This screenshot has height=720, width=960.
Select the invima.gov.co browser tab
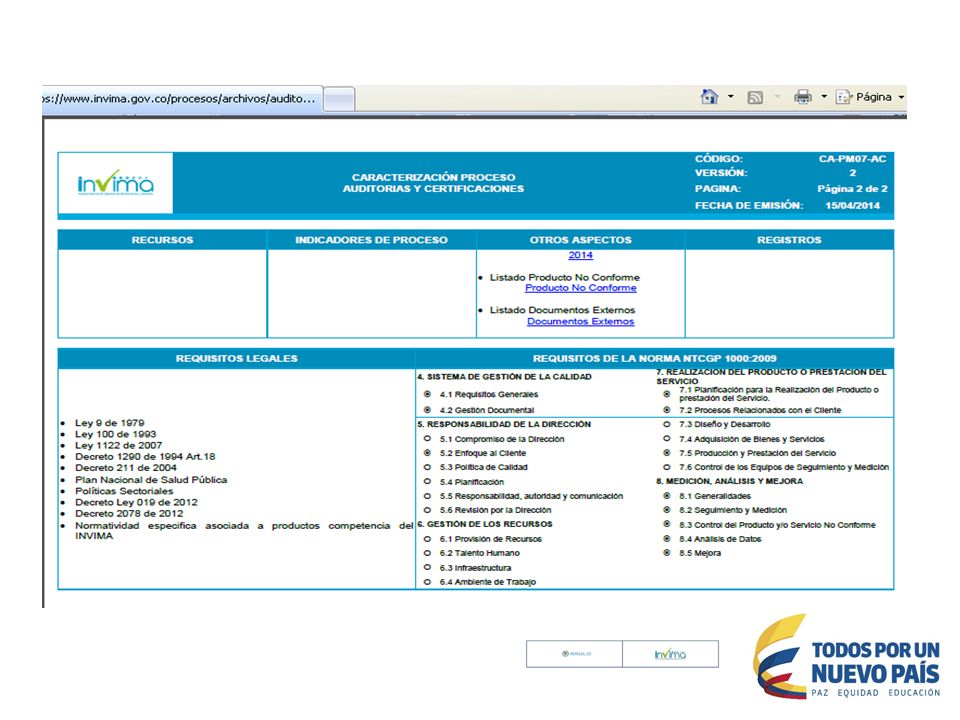point(182,99)
